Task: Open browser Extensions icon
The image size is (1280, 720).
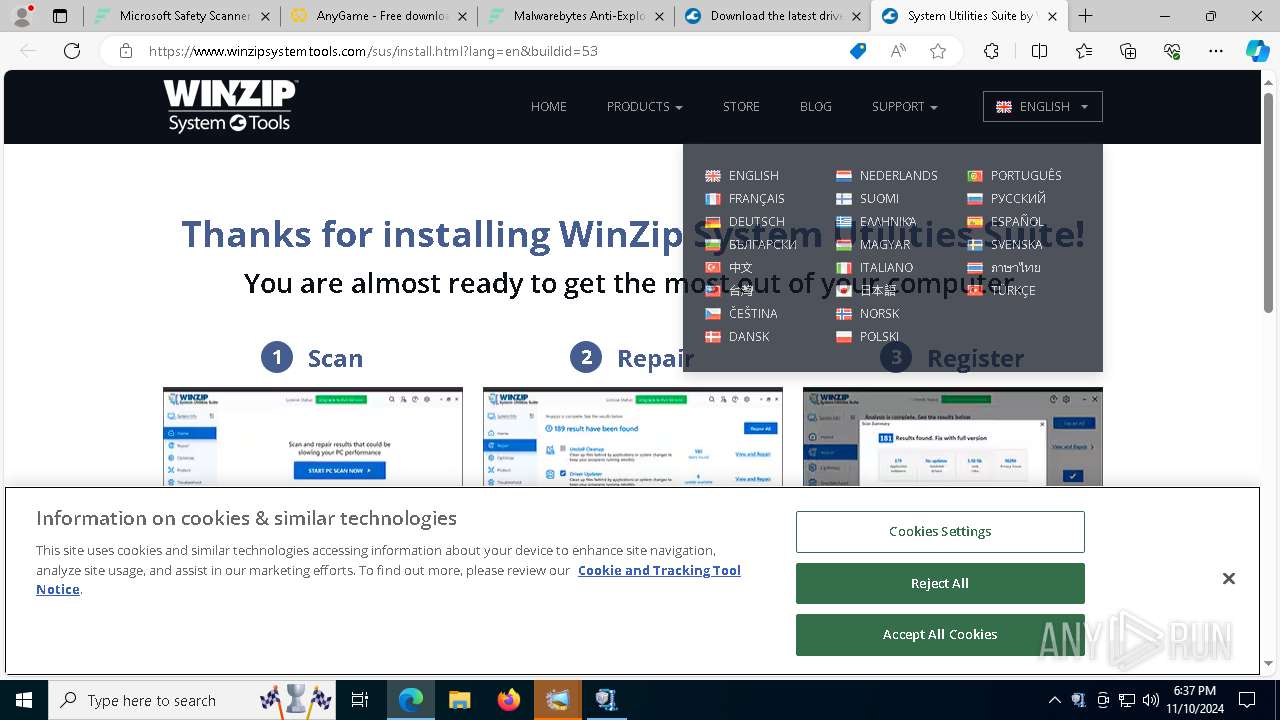Action: (x=991, y=51)
